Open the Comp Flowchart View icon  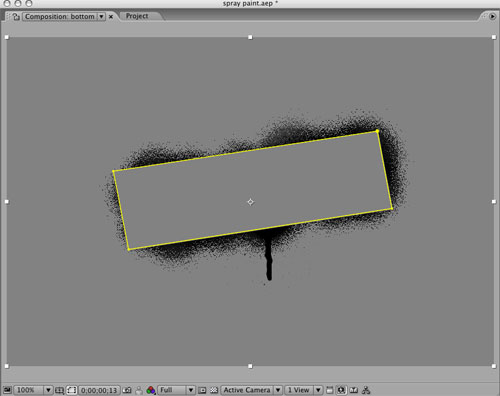coord(366,390)
